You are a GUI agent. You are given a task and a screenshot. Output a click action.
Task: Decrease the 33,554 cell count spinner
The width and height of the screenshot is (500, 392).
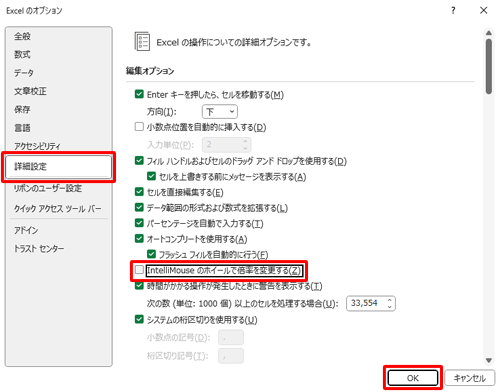tap(389, 307)
